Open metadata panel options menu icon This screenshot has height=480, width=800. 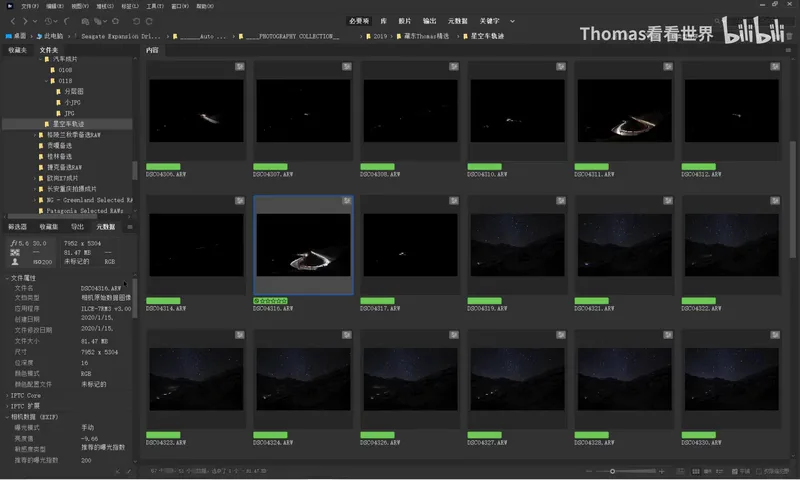pyautogui.click(x=130, y=227)
